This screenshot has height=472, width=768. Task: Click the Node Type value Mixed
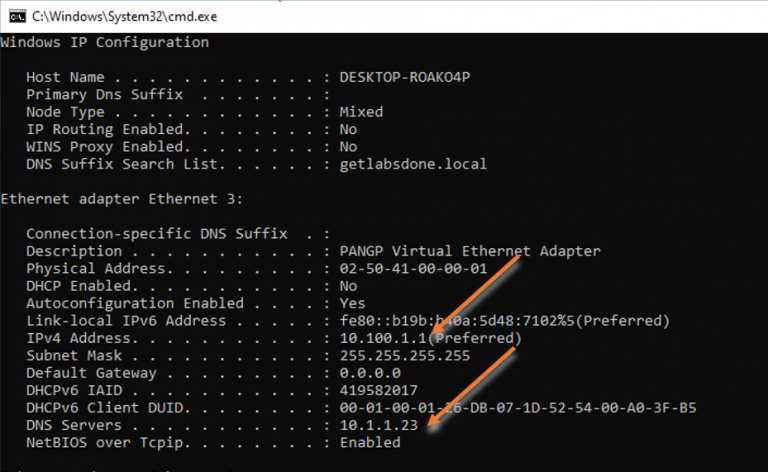point(361,112)
